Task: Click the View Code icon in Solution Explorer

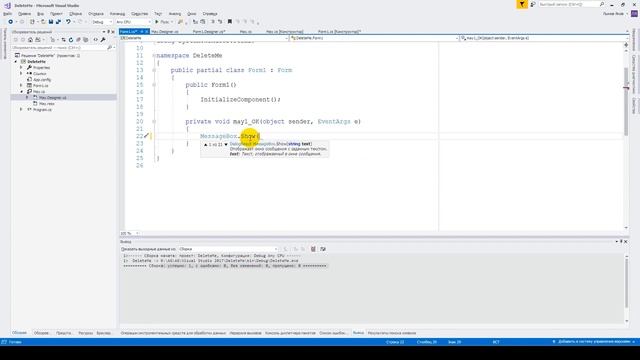Action: 96,40
